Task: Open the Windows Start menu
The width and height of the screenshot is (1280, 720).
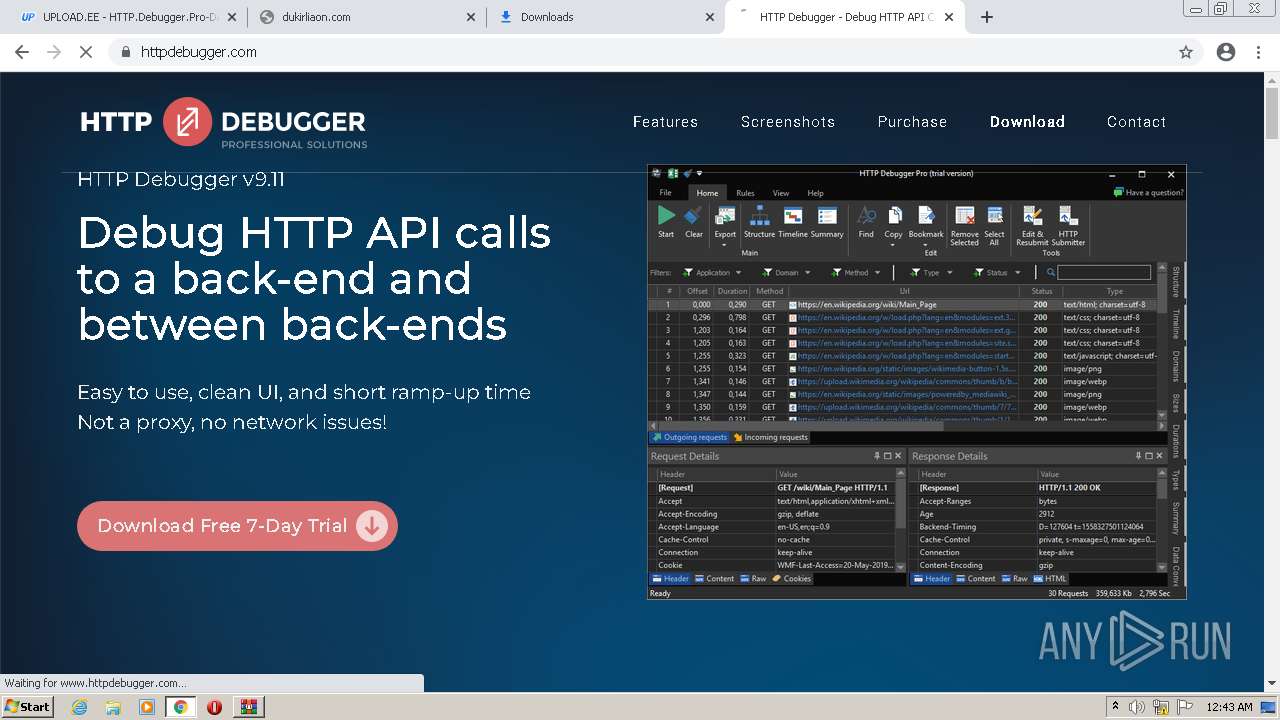Action: (28, 707)
